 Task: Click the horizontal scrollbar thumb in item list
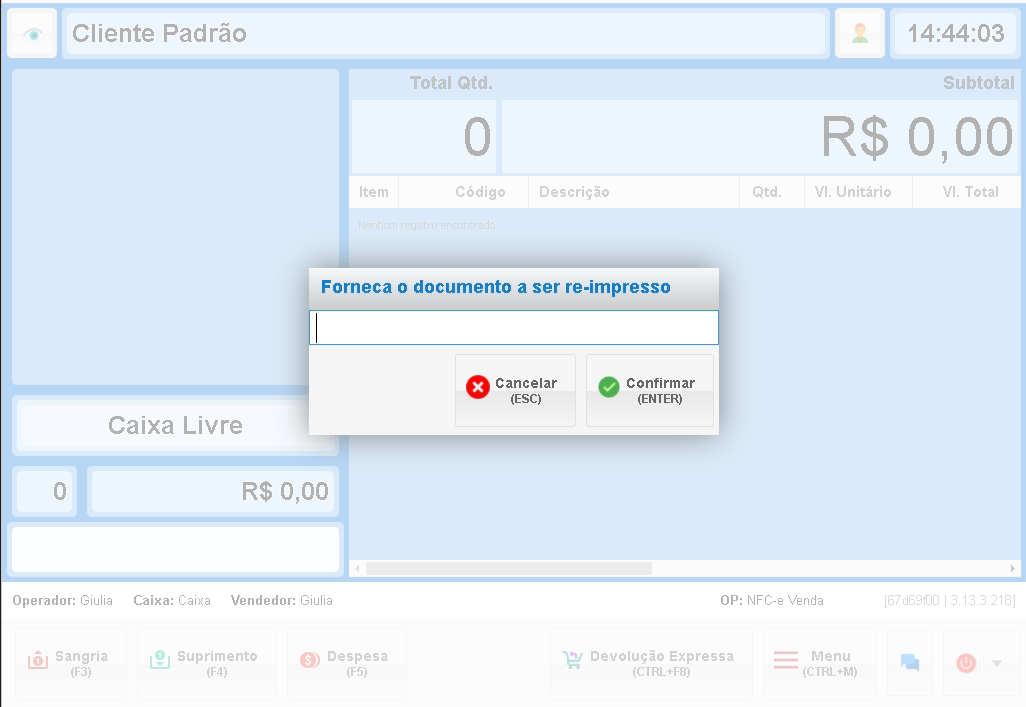[508, 568]
